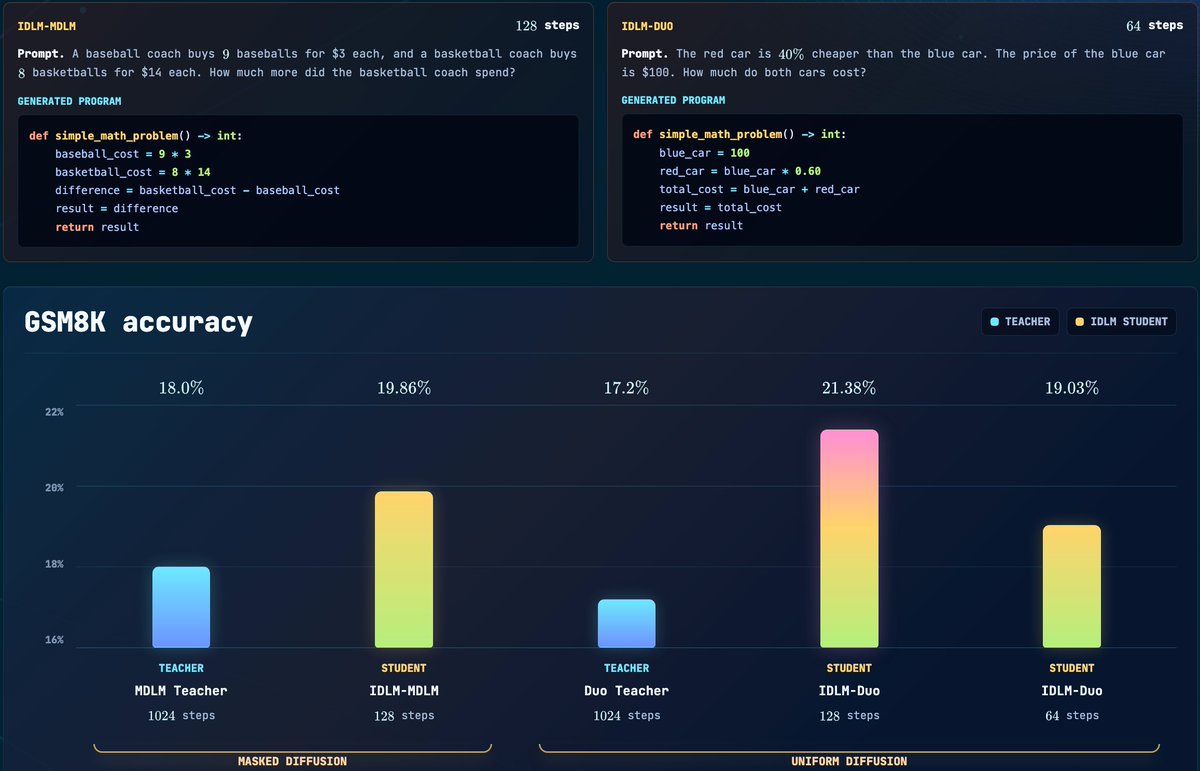
Task: Click the red_car = blue_car * 0.60 line
Action: pos(740,171)
